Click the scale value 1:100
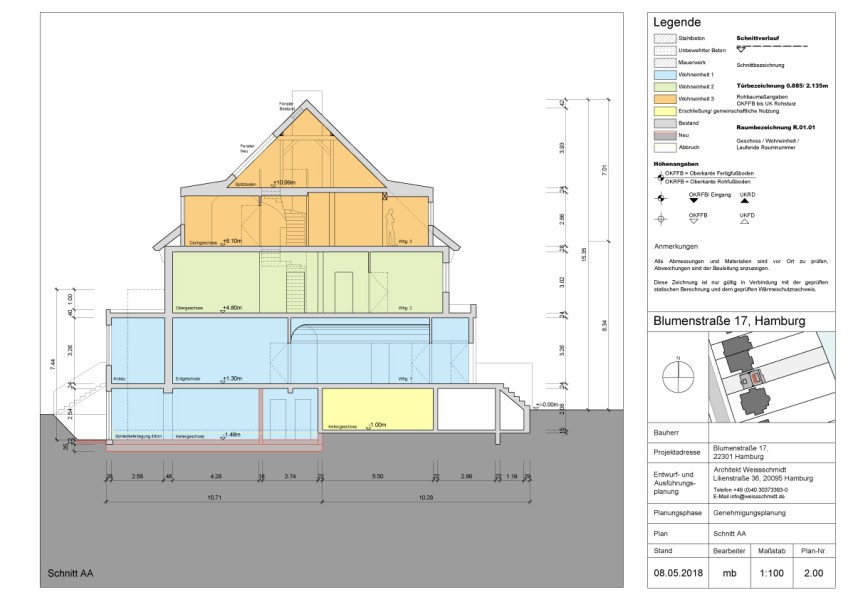Screen dimensions: 848x600 (771, 573)
